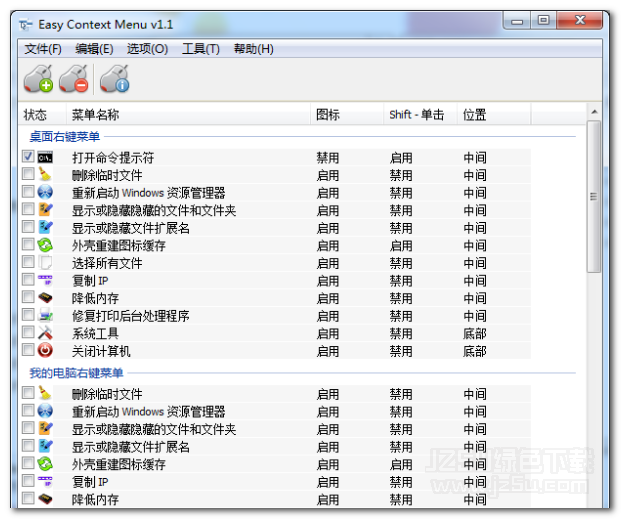Click 显示或隐藏隐藏的文件和文件夹 under 我的电脑右键菜单
This screenshot has width=621, height=519.
[x=154, y=429]
